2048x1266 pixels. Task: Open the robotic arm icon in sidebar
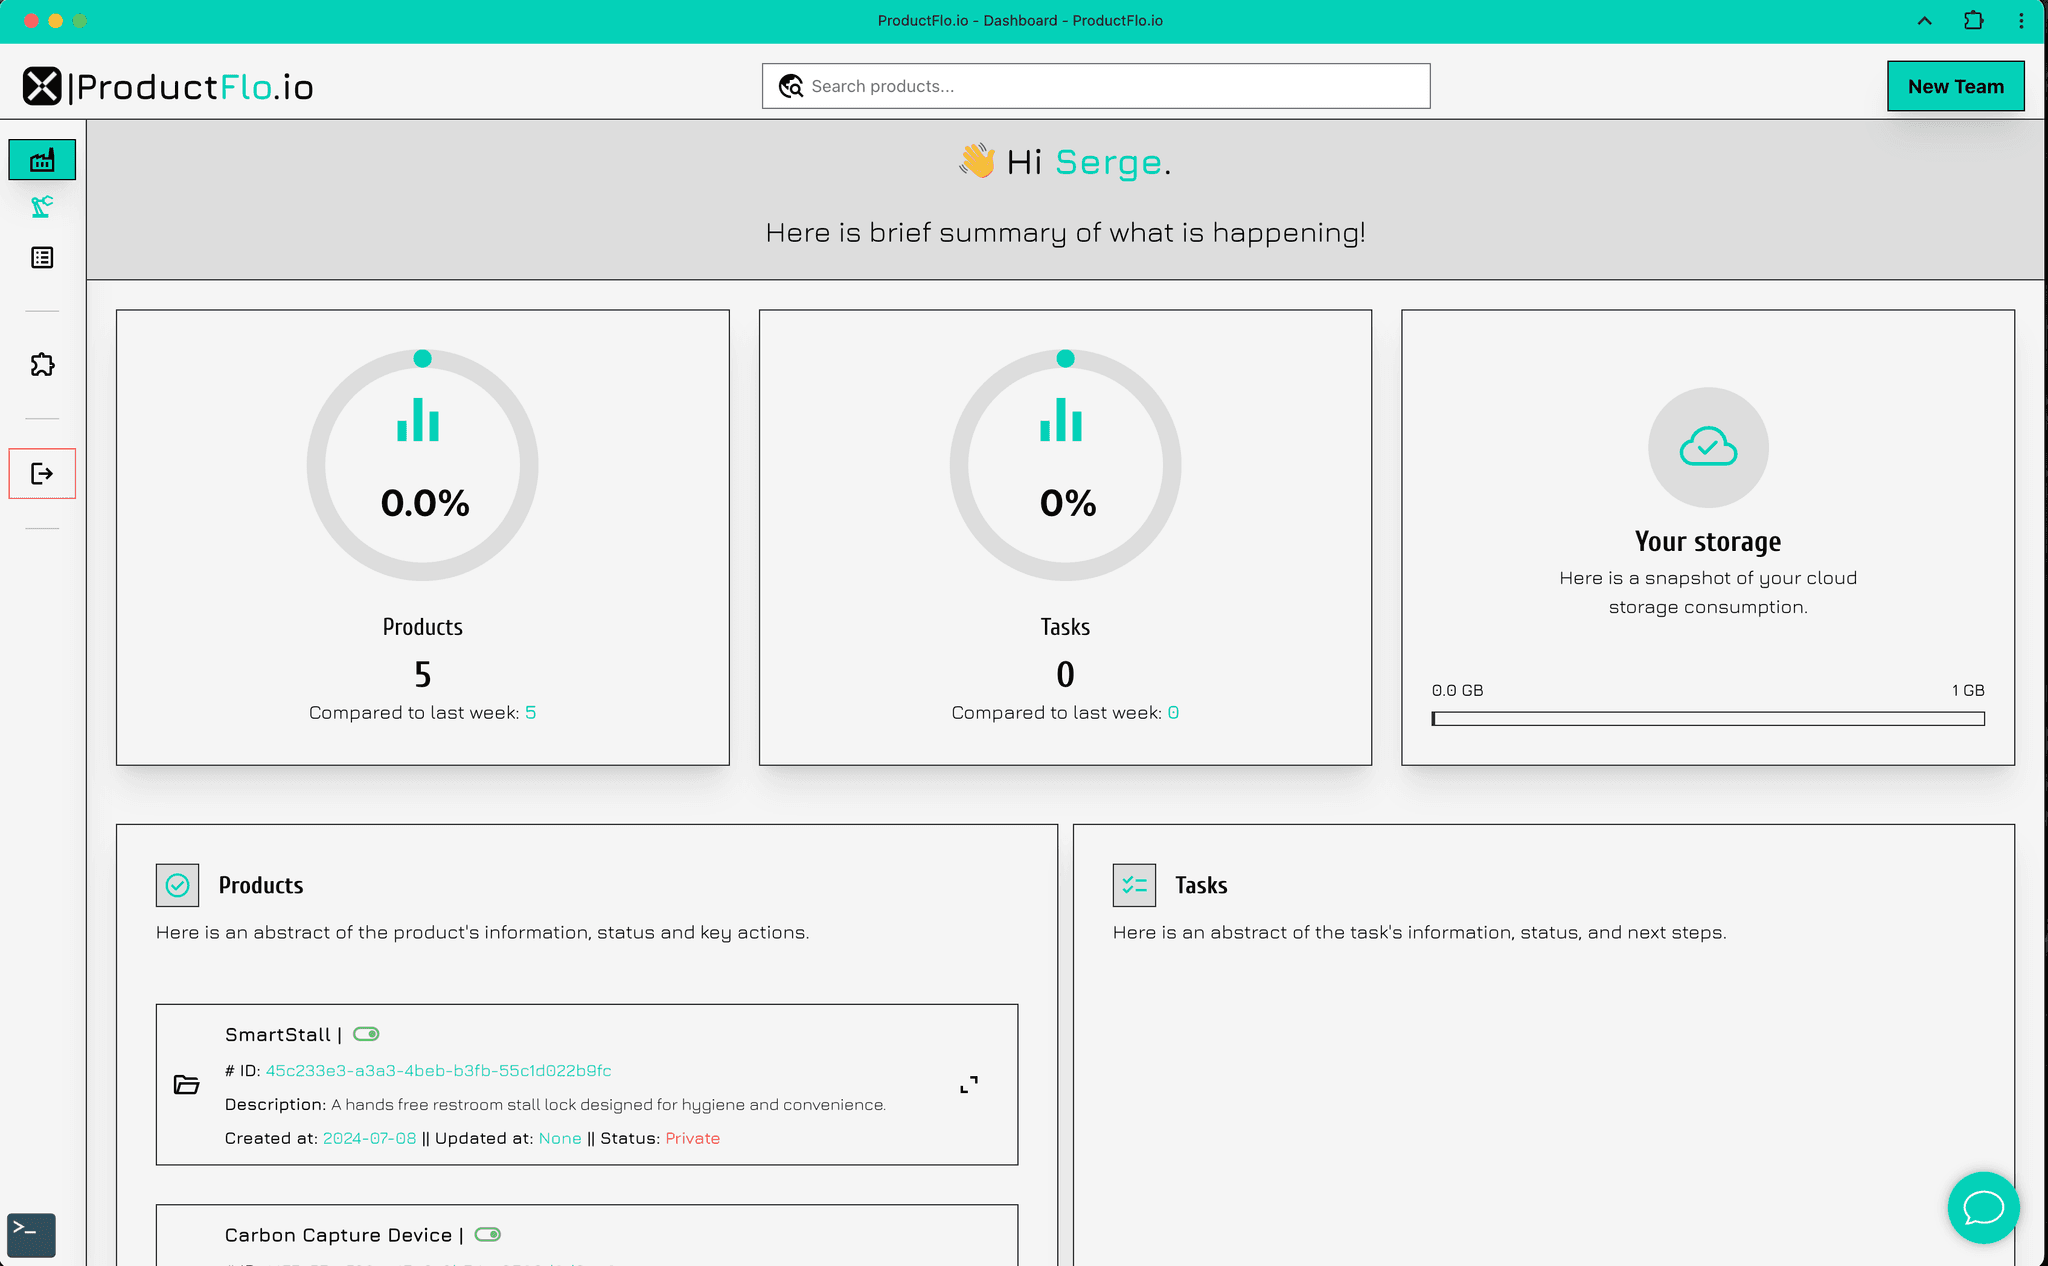click(x=42, y=207)
